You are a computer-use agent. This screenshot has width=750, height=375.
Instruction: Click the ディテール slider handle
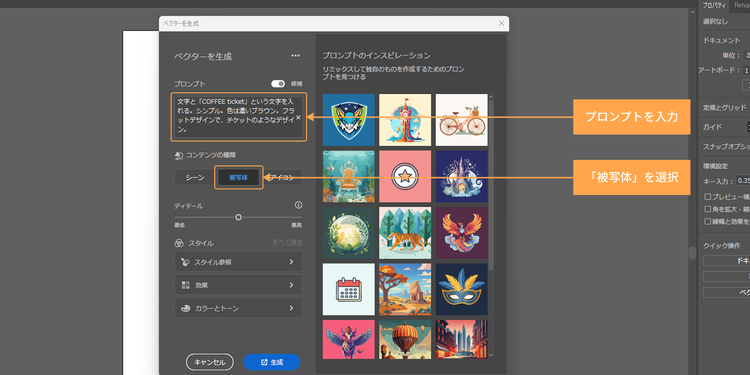click(x=238, y=217)
